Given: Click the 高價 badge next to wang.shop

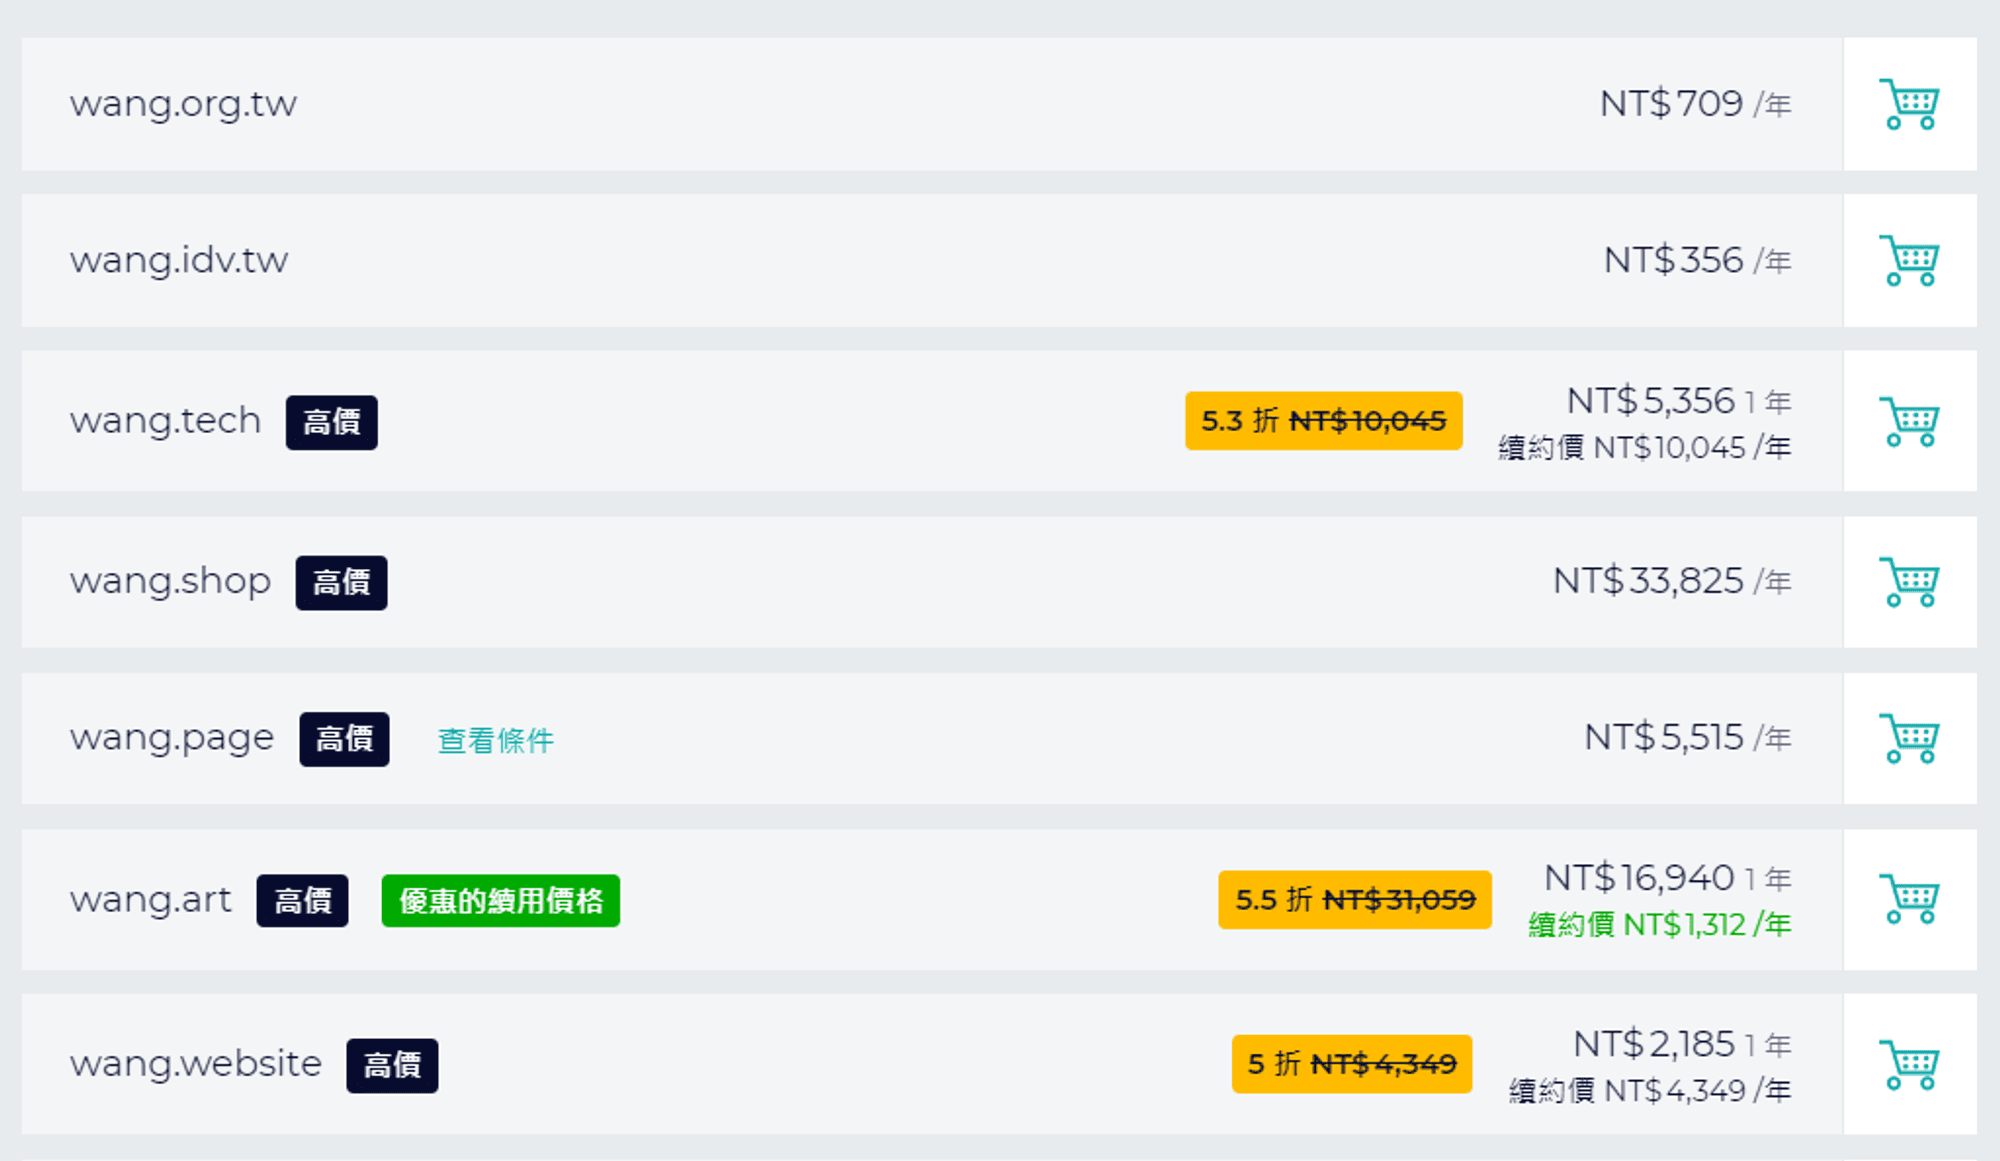Looking at the screenshot, I should (341, 582).
